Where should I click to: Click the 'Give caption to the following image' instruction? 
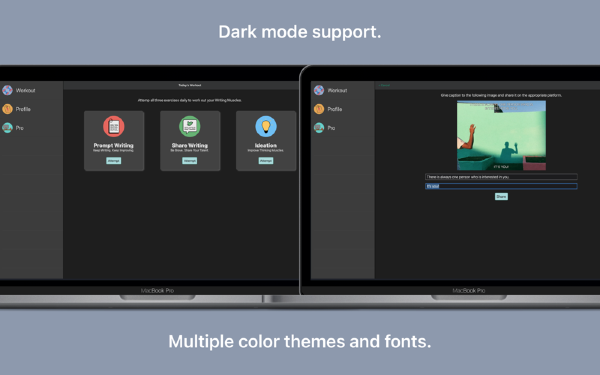501,95
